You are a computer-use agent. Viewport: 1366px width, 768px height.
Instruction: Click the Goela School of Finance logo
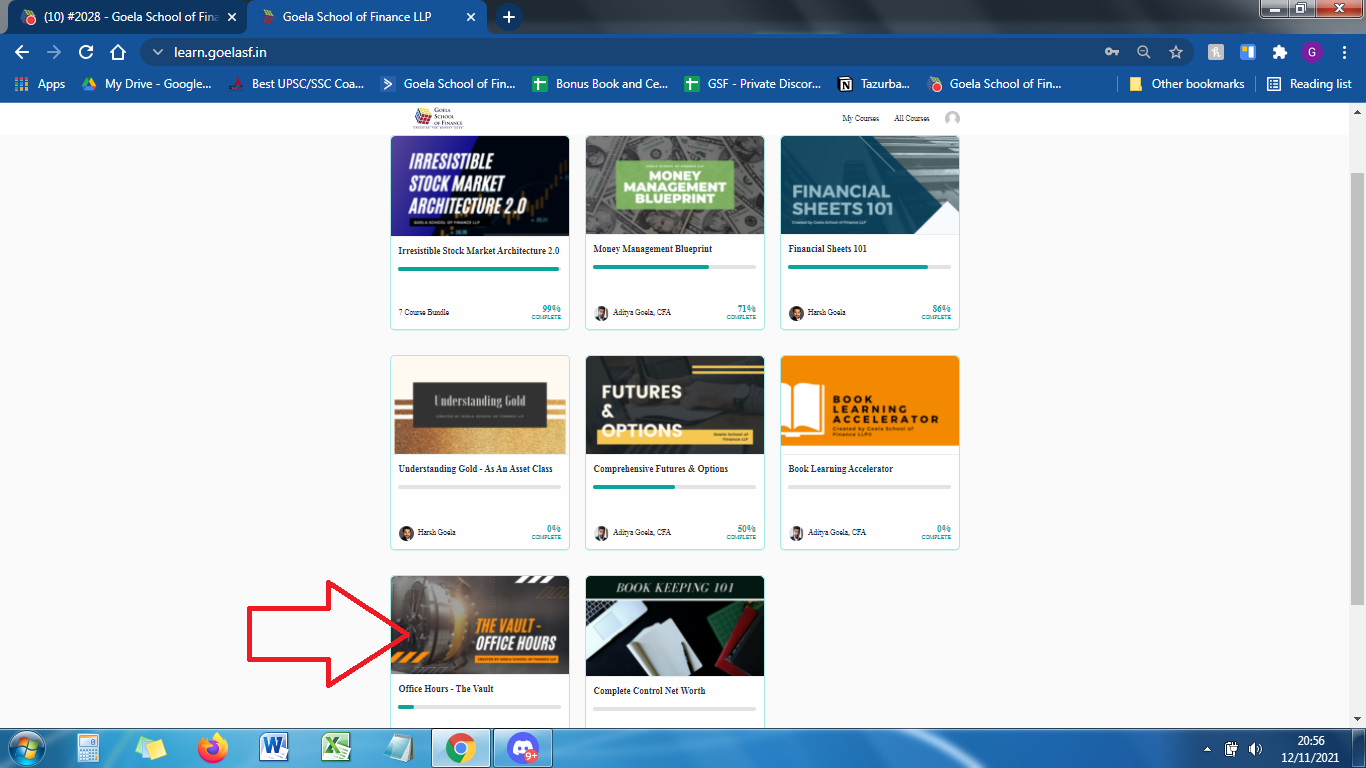pos(439,118)
